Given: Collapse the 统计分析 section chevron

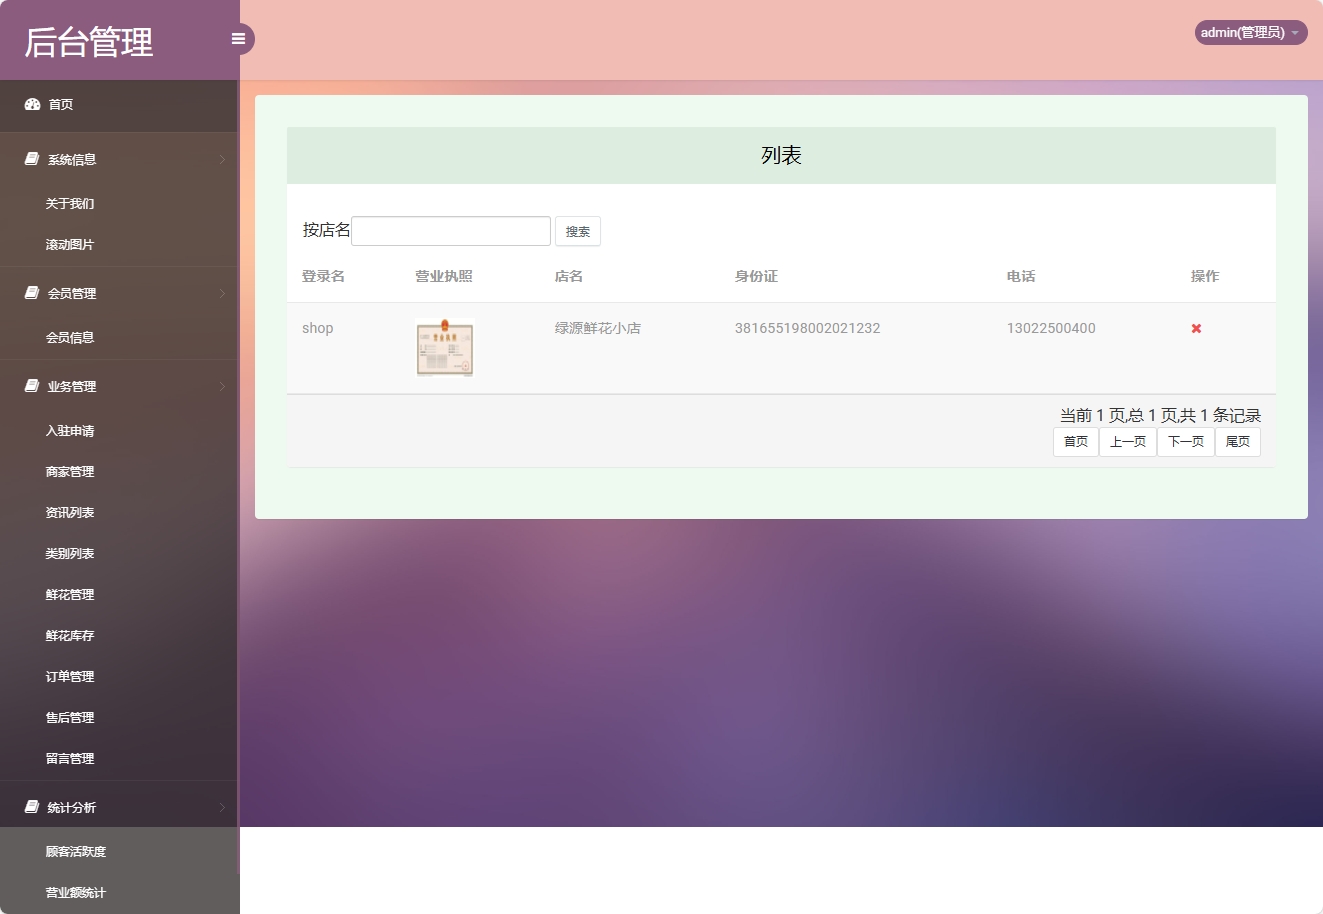Looking at the screenshot, I should click(221, 806).
